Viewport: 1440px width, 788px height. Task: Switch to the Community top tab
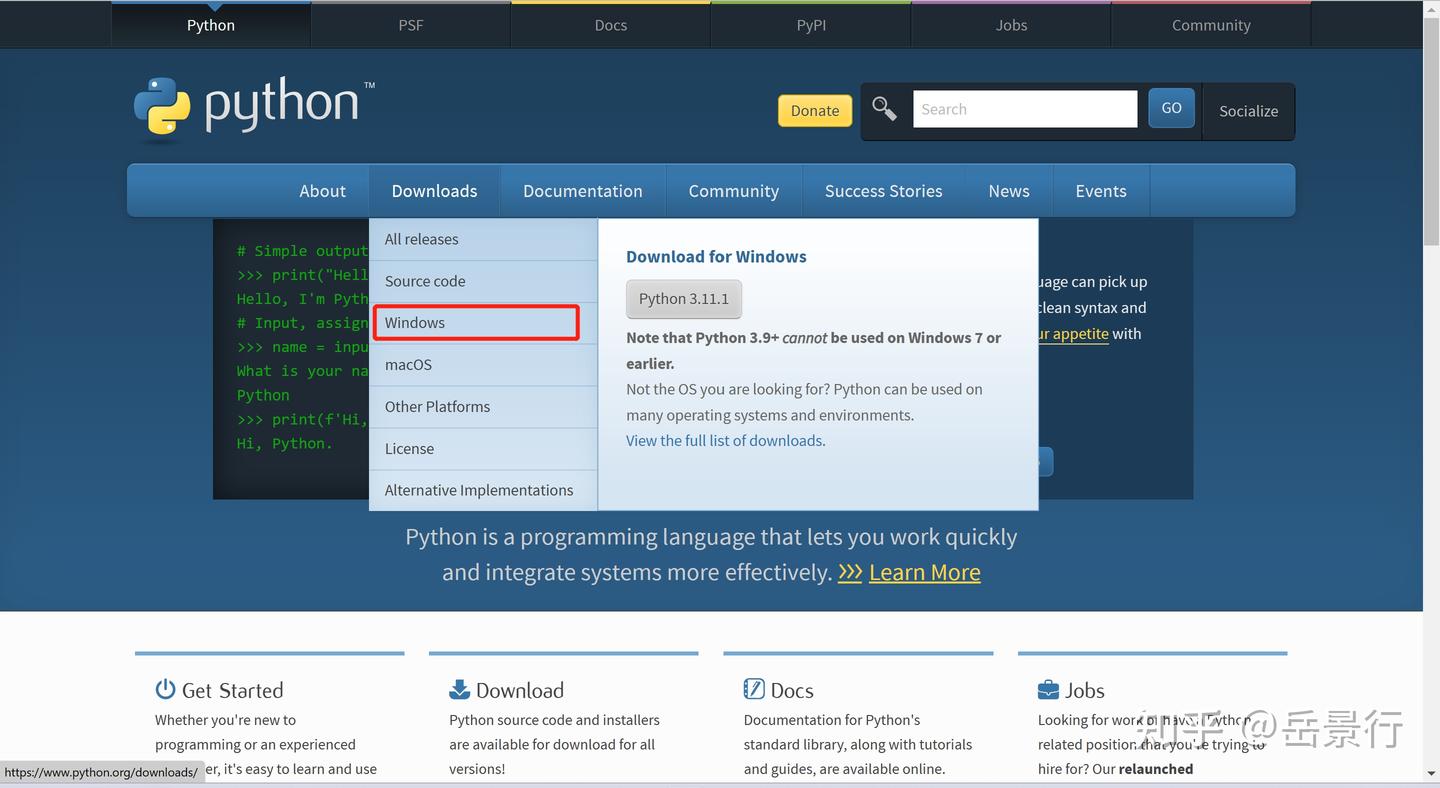[x=1210, y=24]
